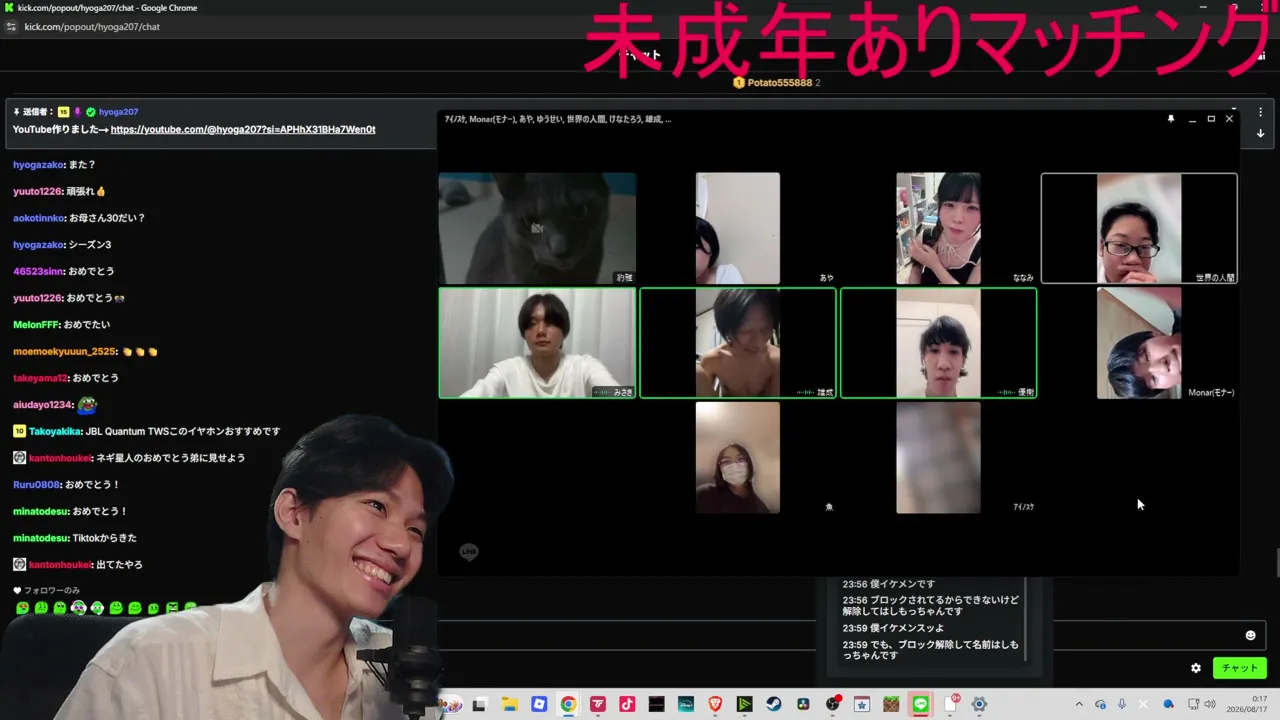Image resolution: width=1280 pixels, height=720 pixels.
Task: Show hidden system tray icons
Action: pyautogui.click(x=1079, y=704)
